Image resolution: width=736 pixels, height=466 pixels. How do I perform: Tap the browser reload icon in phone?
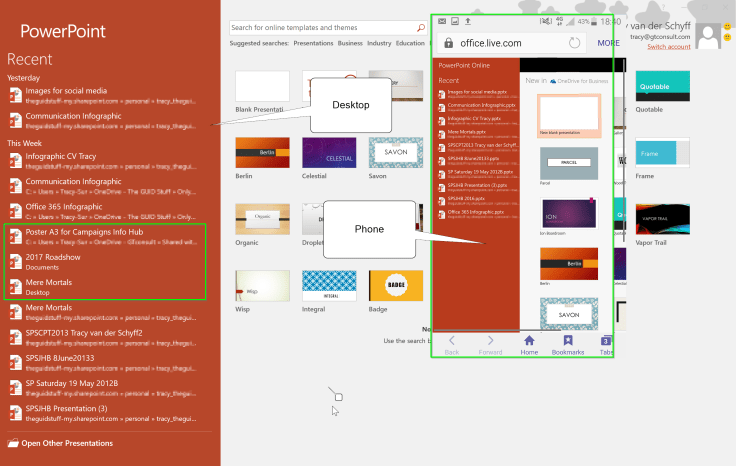[x=573, y=43]
